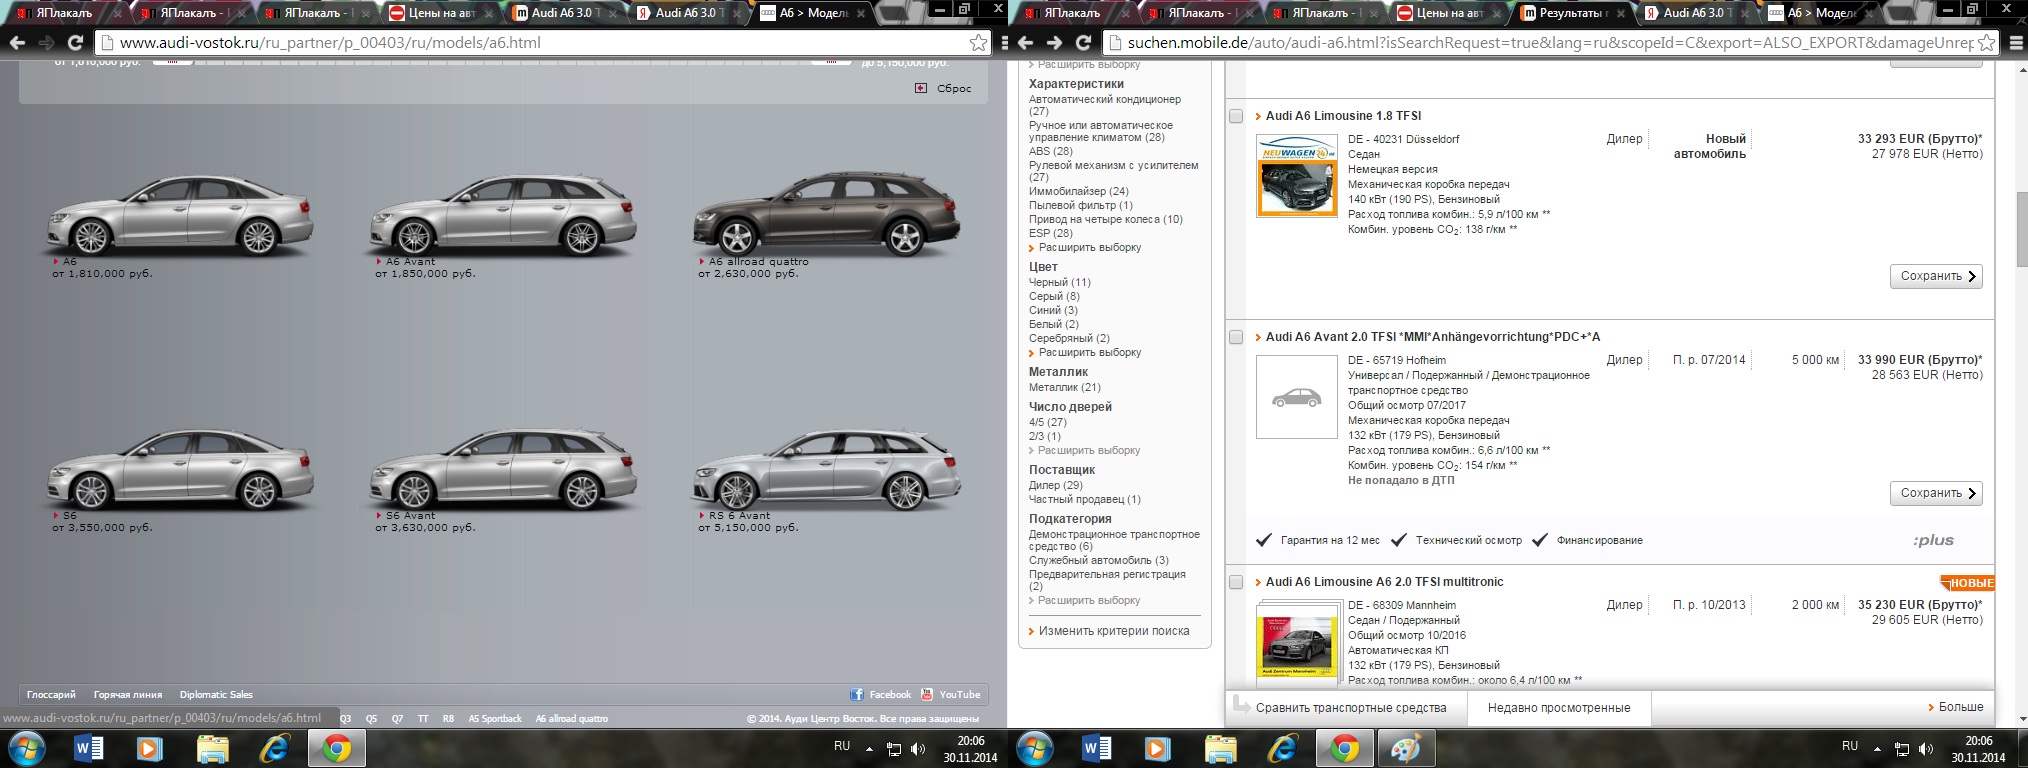Click Diplomatic Sales in the Audi footer
The image size is (2028, 776).
coord(216,694)
